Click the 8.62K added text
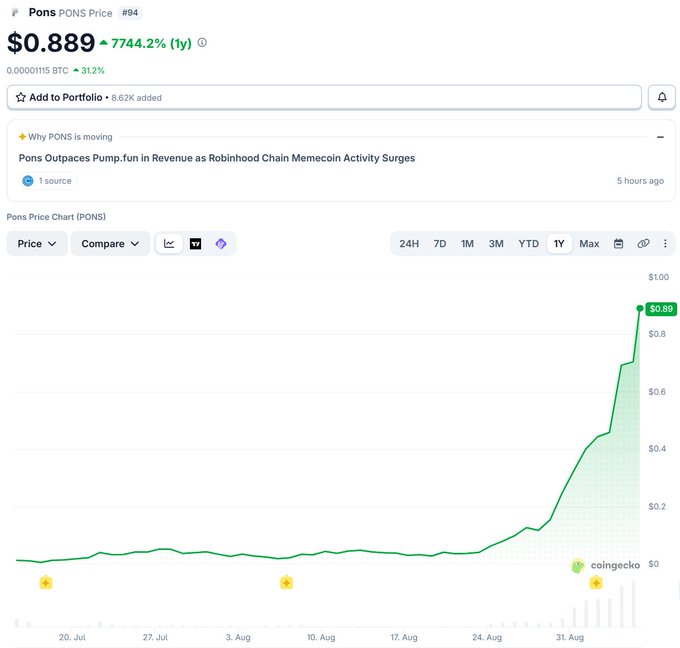680x648 pixels. (x=136, y=98)
